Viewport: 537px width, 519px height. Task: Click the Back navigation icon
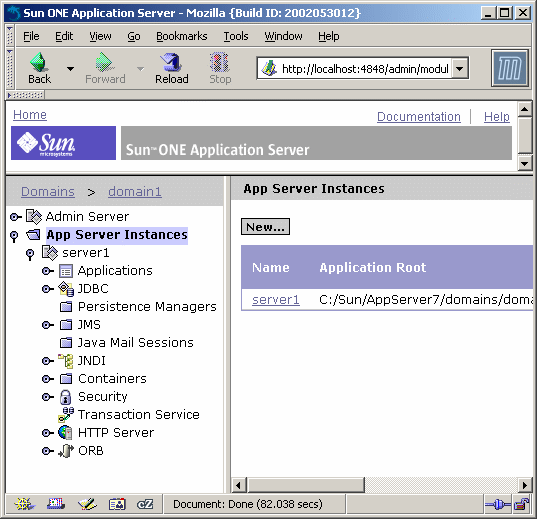39,62
